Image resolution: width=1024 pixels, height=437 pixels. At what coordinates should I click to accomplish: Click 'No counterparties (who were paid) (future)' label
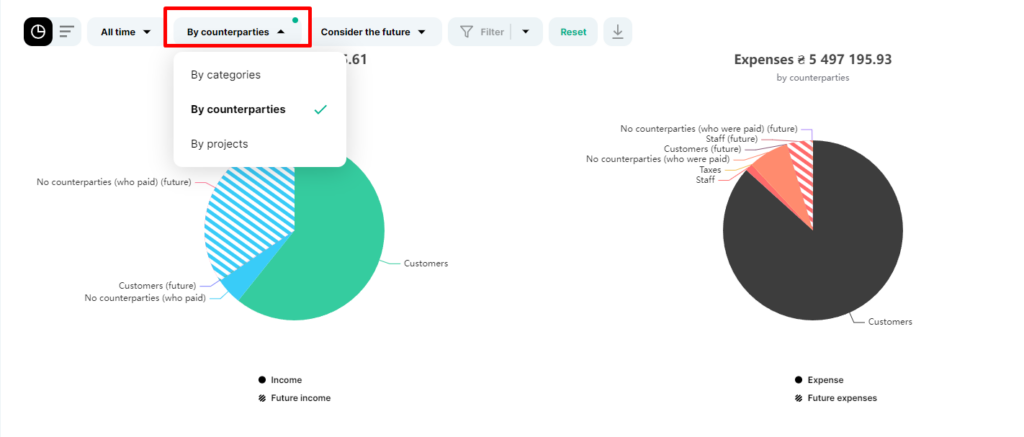(709, 129)
